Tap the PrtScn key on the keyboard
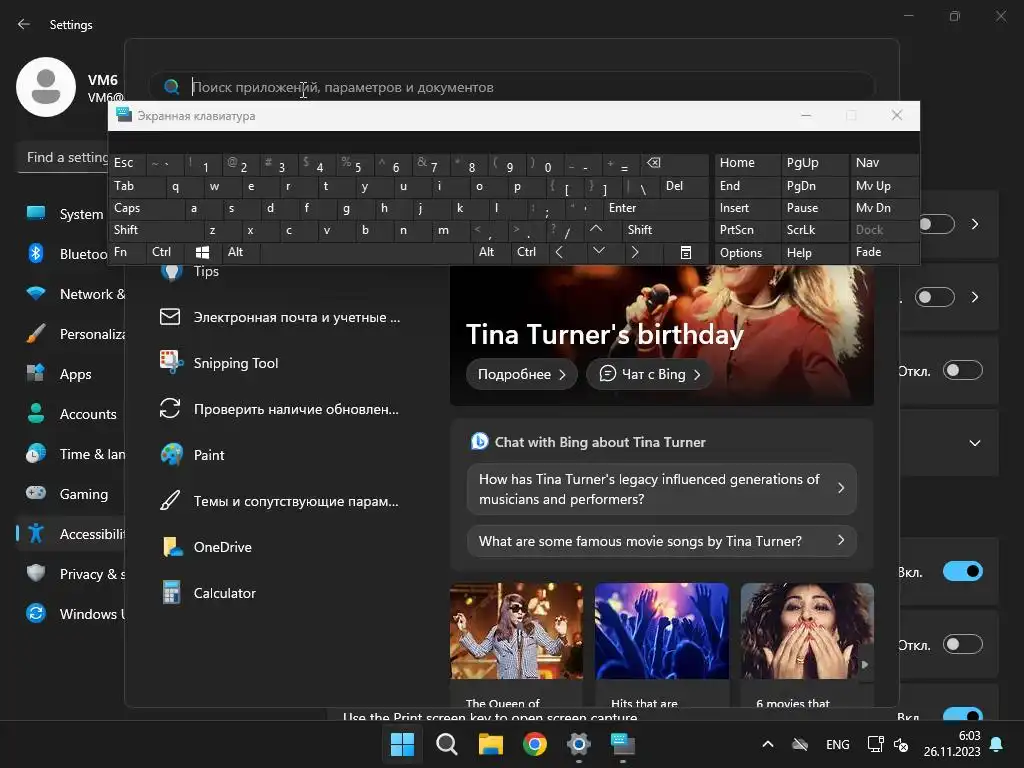This screenshot has height=768, width=1024. coord(747,230)
